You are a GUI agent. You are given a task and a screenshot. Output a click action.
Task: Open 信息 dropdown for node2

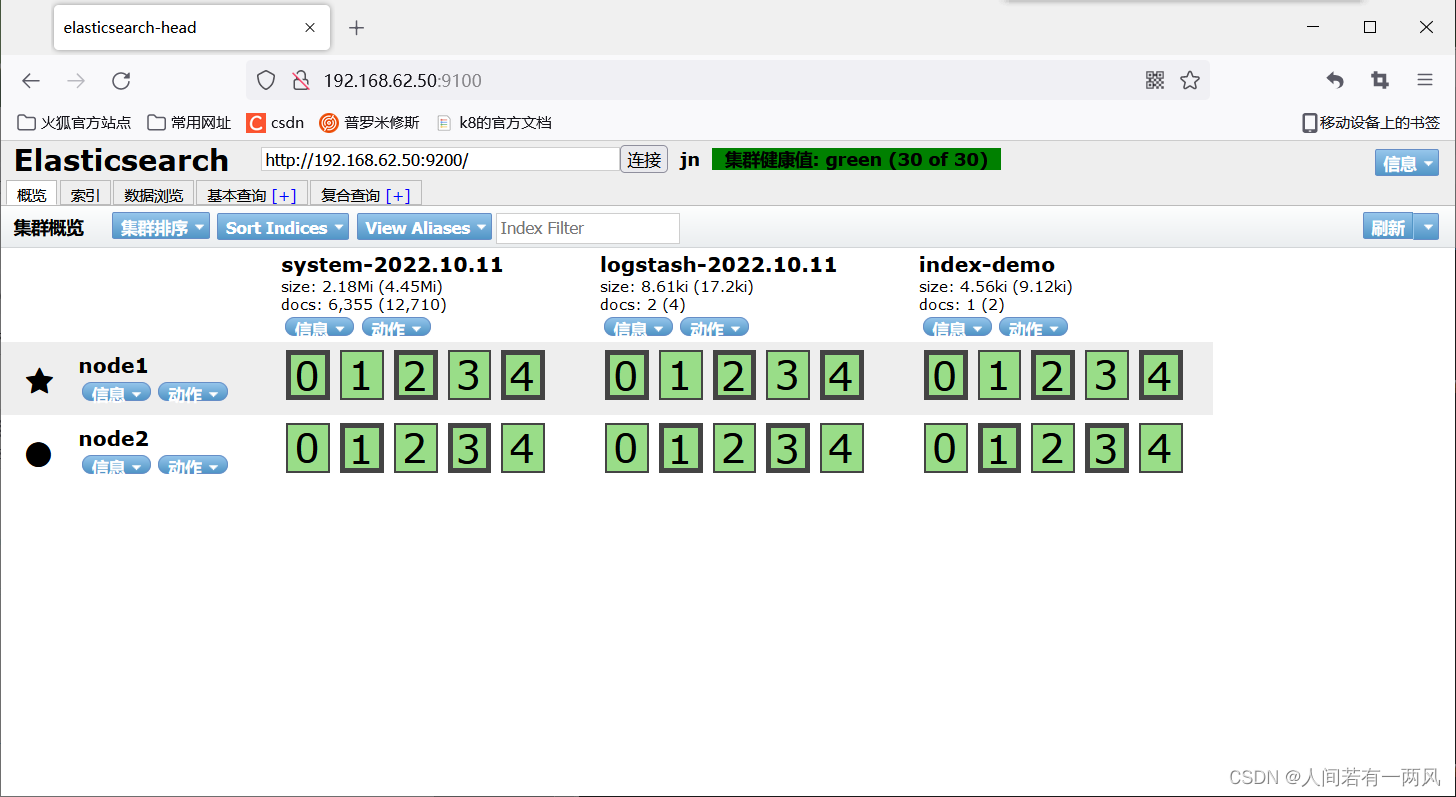click(116, 466)
